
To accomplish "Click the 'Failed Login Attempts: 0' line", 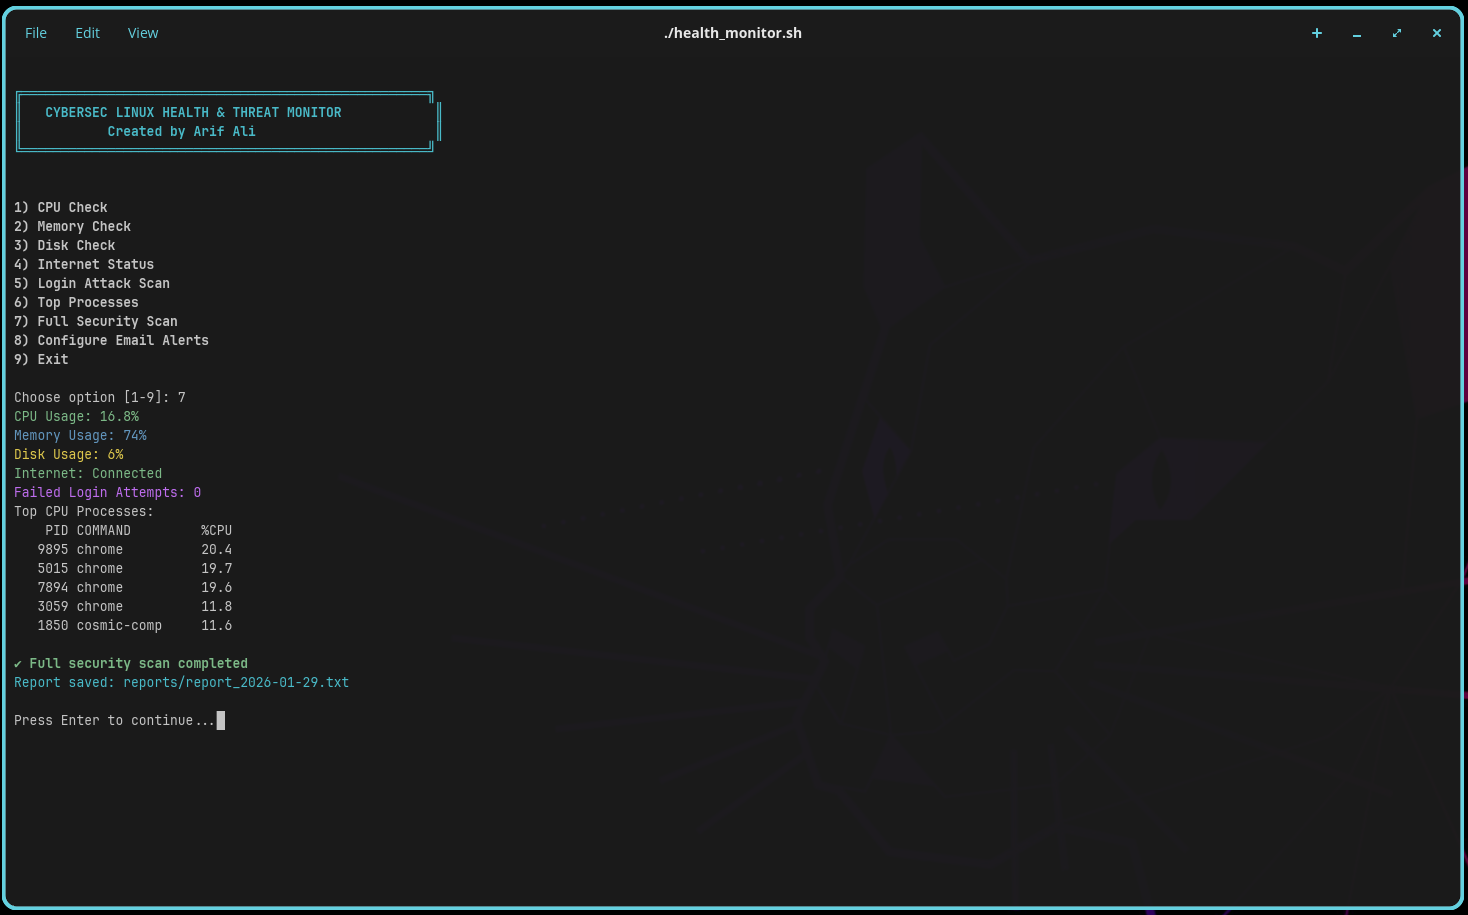I will [107, 493].
